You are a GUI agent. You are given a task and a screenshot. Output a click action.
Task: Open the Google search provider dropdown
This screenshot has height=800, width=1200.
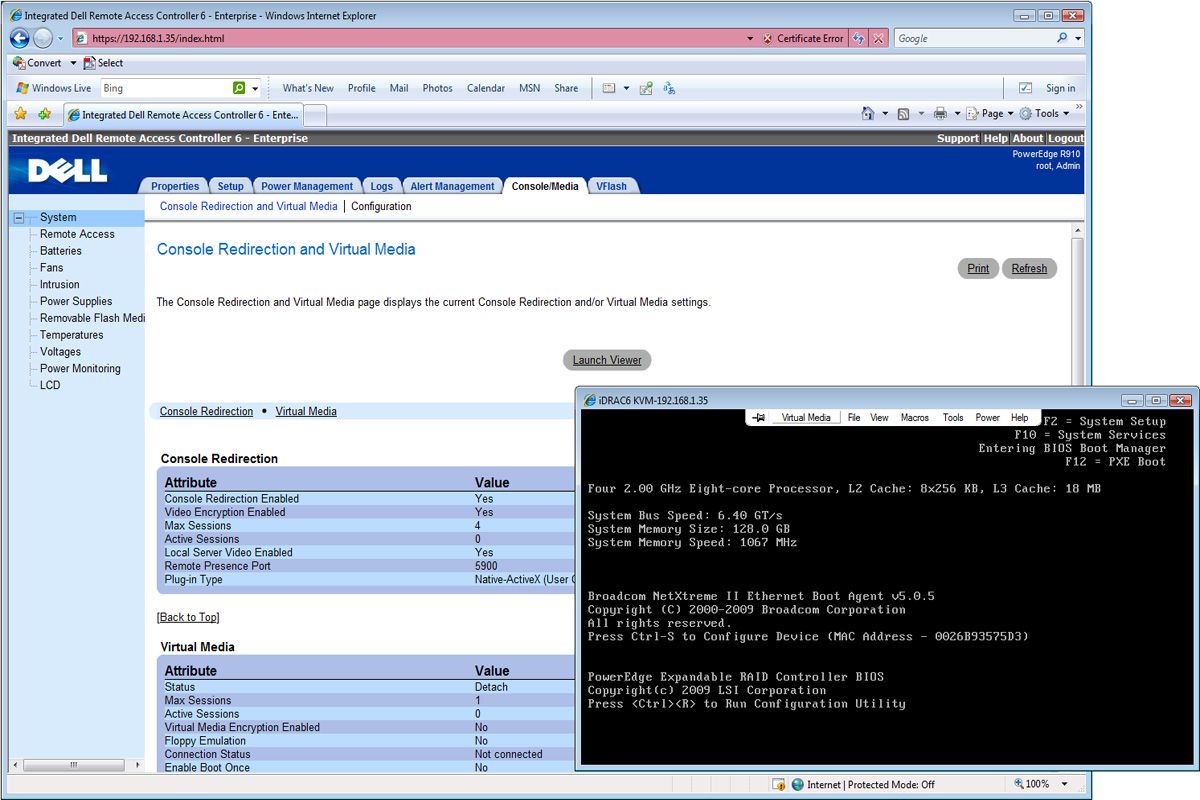(x=1078, y=38)
